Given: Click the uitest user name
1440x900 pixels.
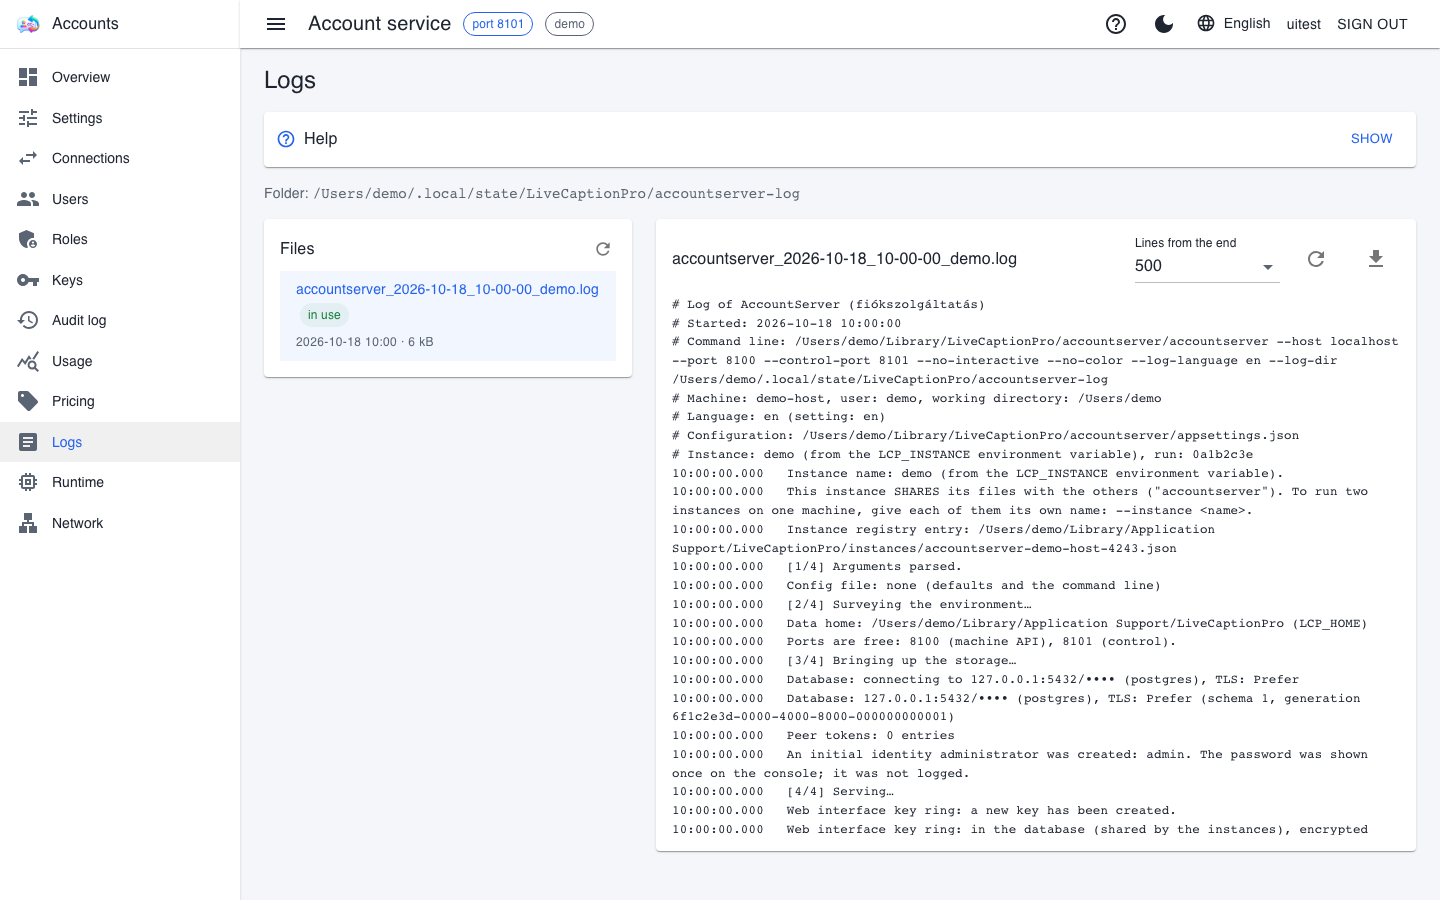Looking at the screenshot, I should [x=1303, y=24].
